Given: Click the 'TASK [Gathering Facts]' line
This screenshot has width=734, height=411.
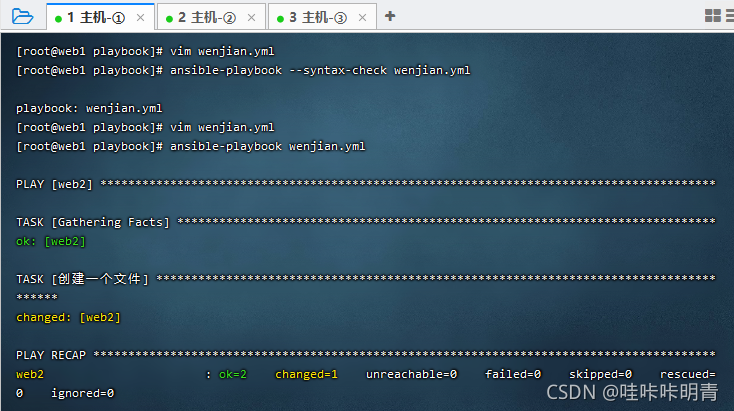Looking at the screenshot, I should tap(366, 222).
